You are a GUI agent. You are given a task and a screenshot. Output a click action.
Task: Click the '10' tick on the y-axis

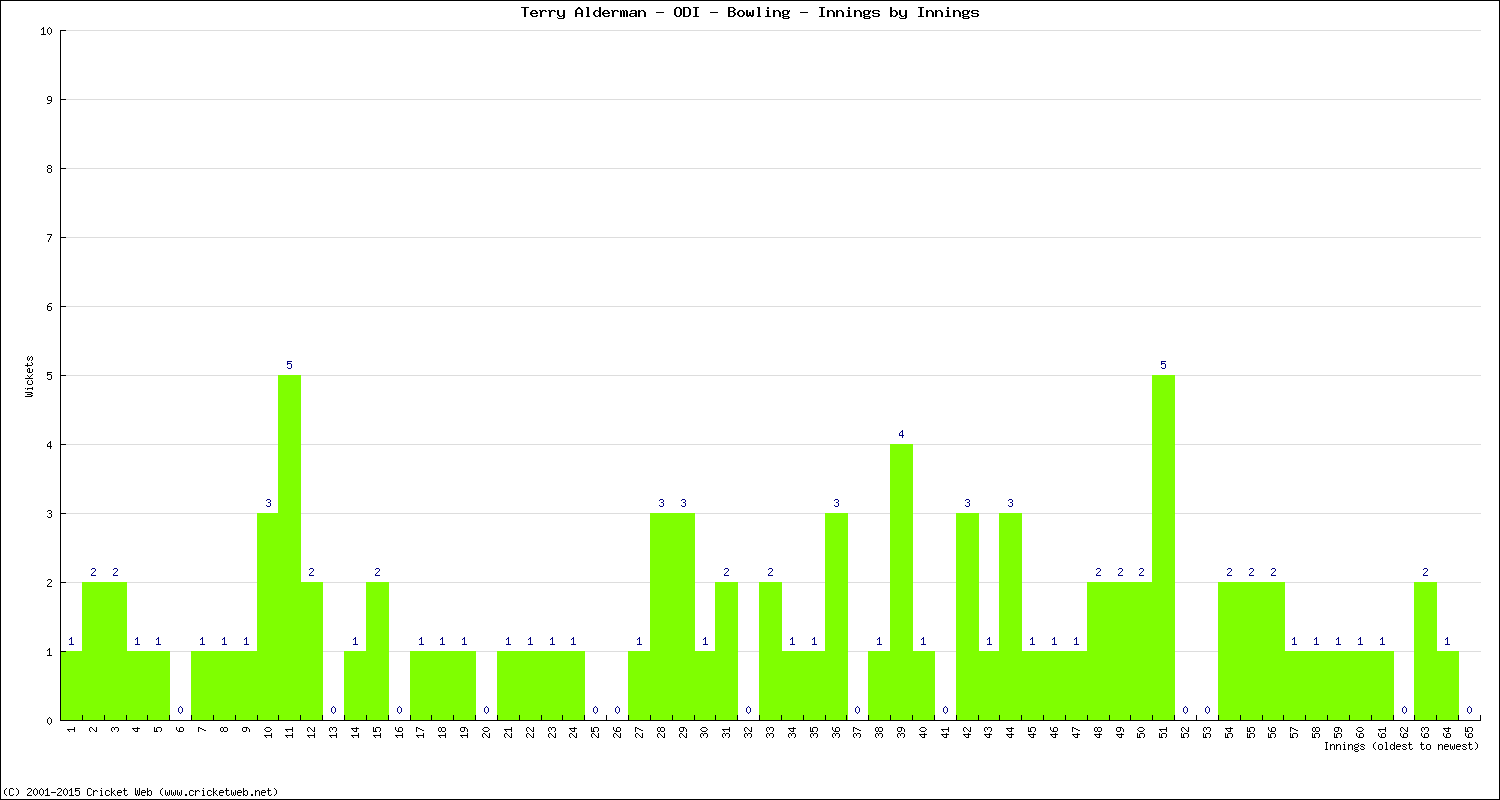click(x=46, y=31)
